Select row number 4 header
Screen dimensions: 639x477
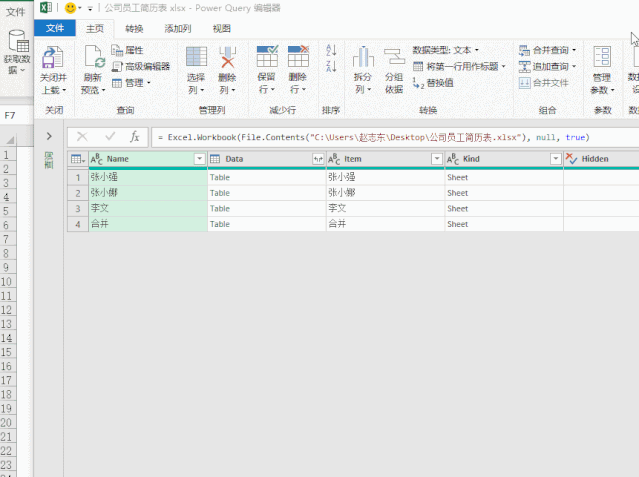click(x=78, y=224)
